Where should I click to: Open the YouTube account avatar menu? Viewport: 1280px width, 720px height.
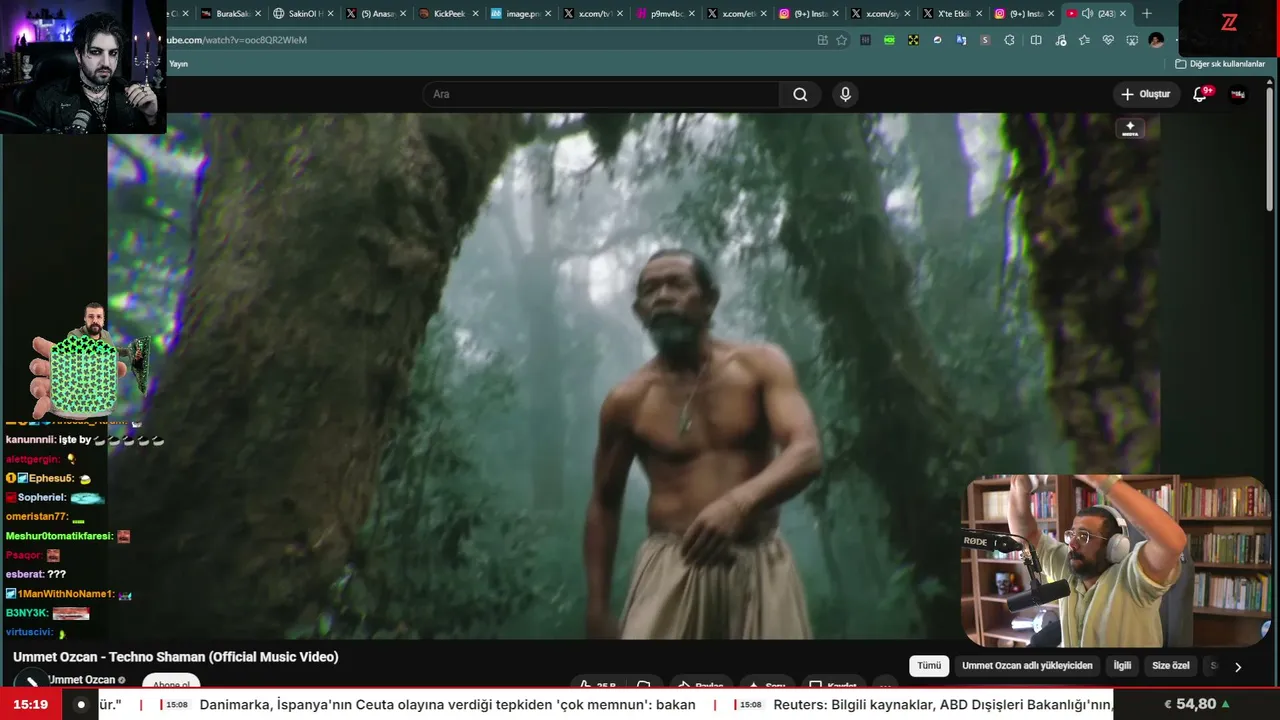[1238, 94]
